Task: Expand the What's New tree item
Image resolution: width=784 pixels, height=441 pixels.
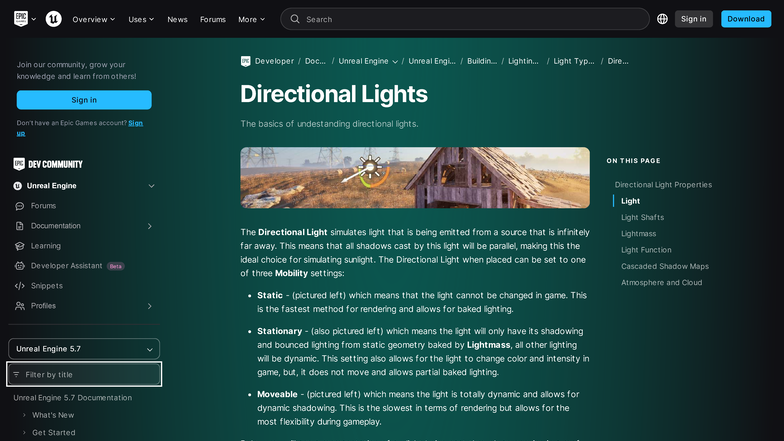Action: pyautogui.click(x=24, y=415)
